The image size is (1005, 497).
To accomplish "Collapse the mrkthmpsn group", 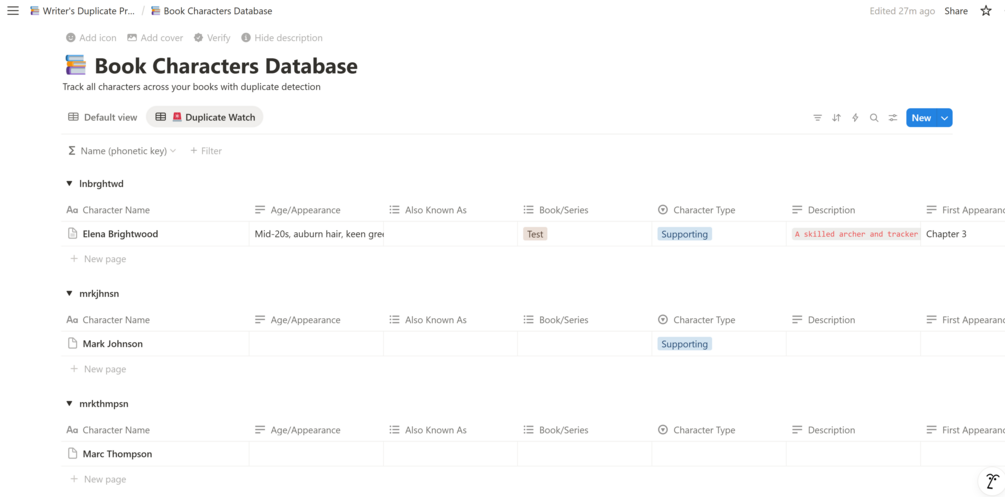I will [69, 404].
